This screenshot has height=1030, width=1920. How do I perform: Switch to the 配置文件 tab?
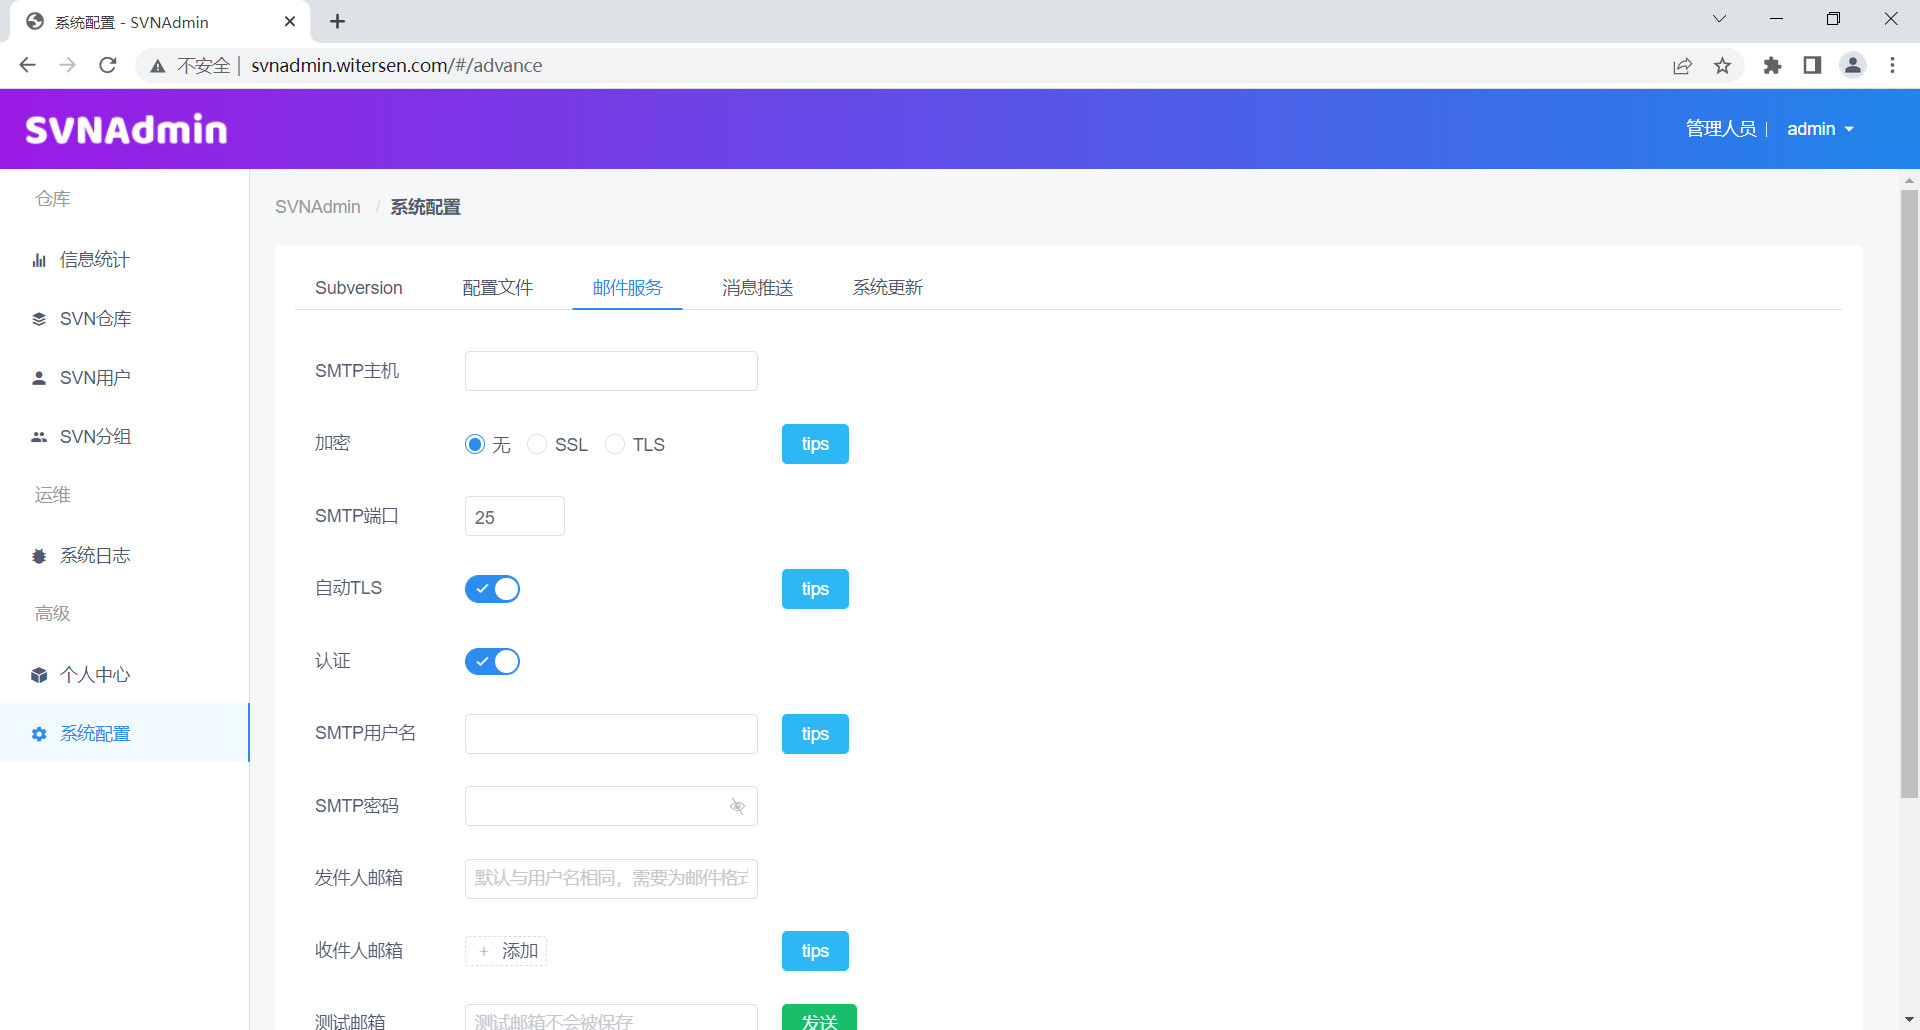[497, 288]
